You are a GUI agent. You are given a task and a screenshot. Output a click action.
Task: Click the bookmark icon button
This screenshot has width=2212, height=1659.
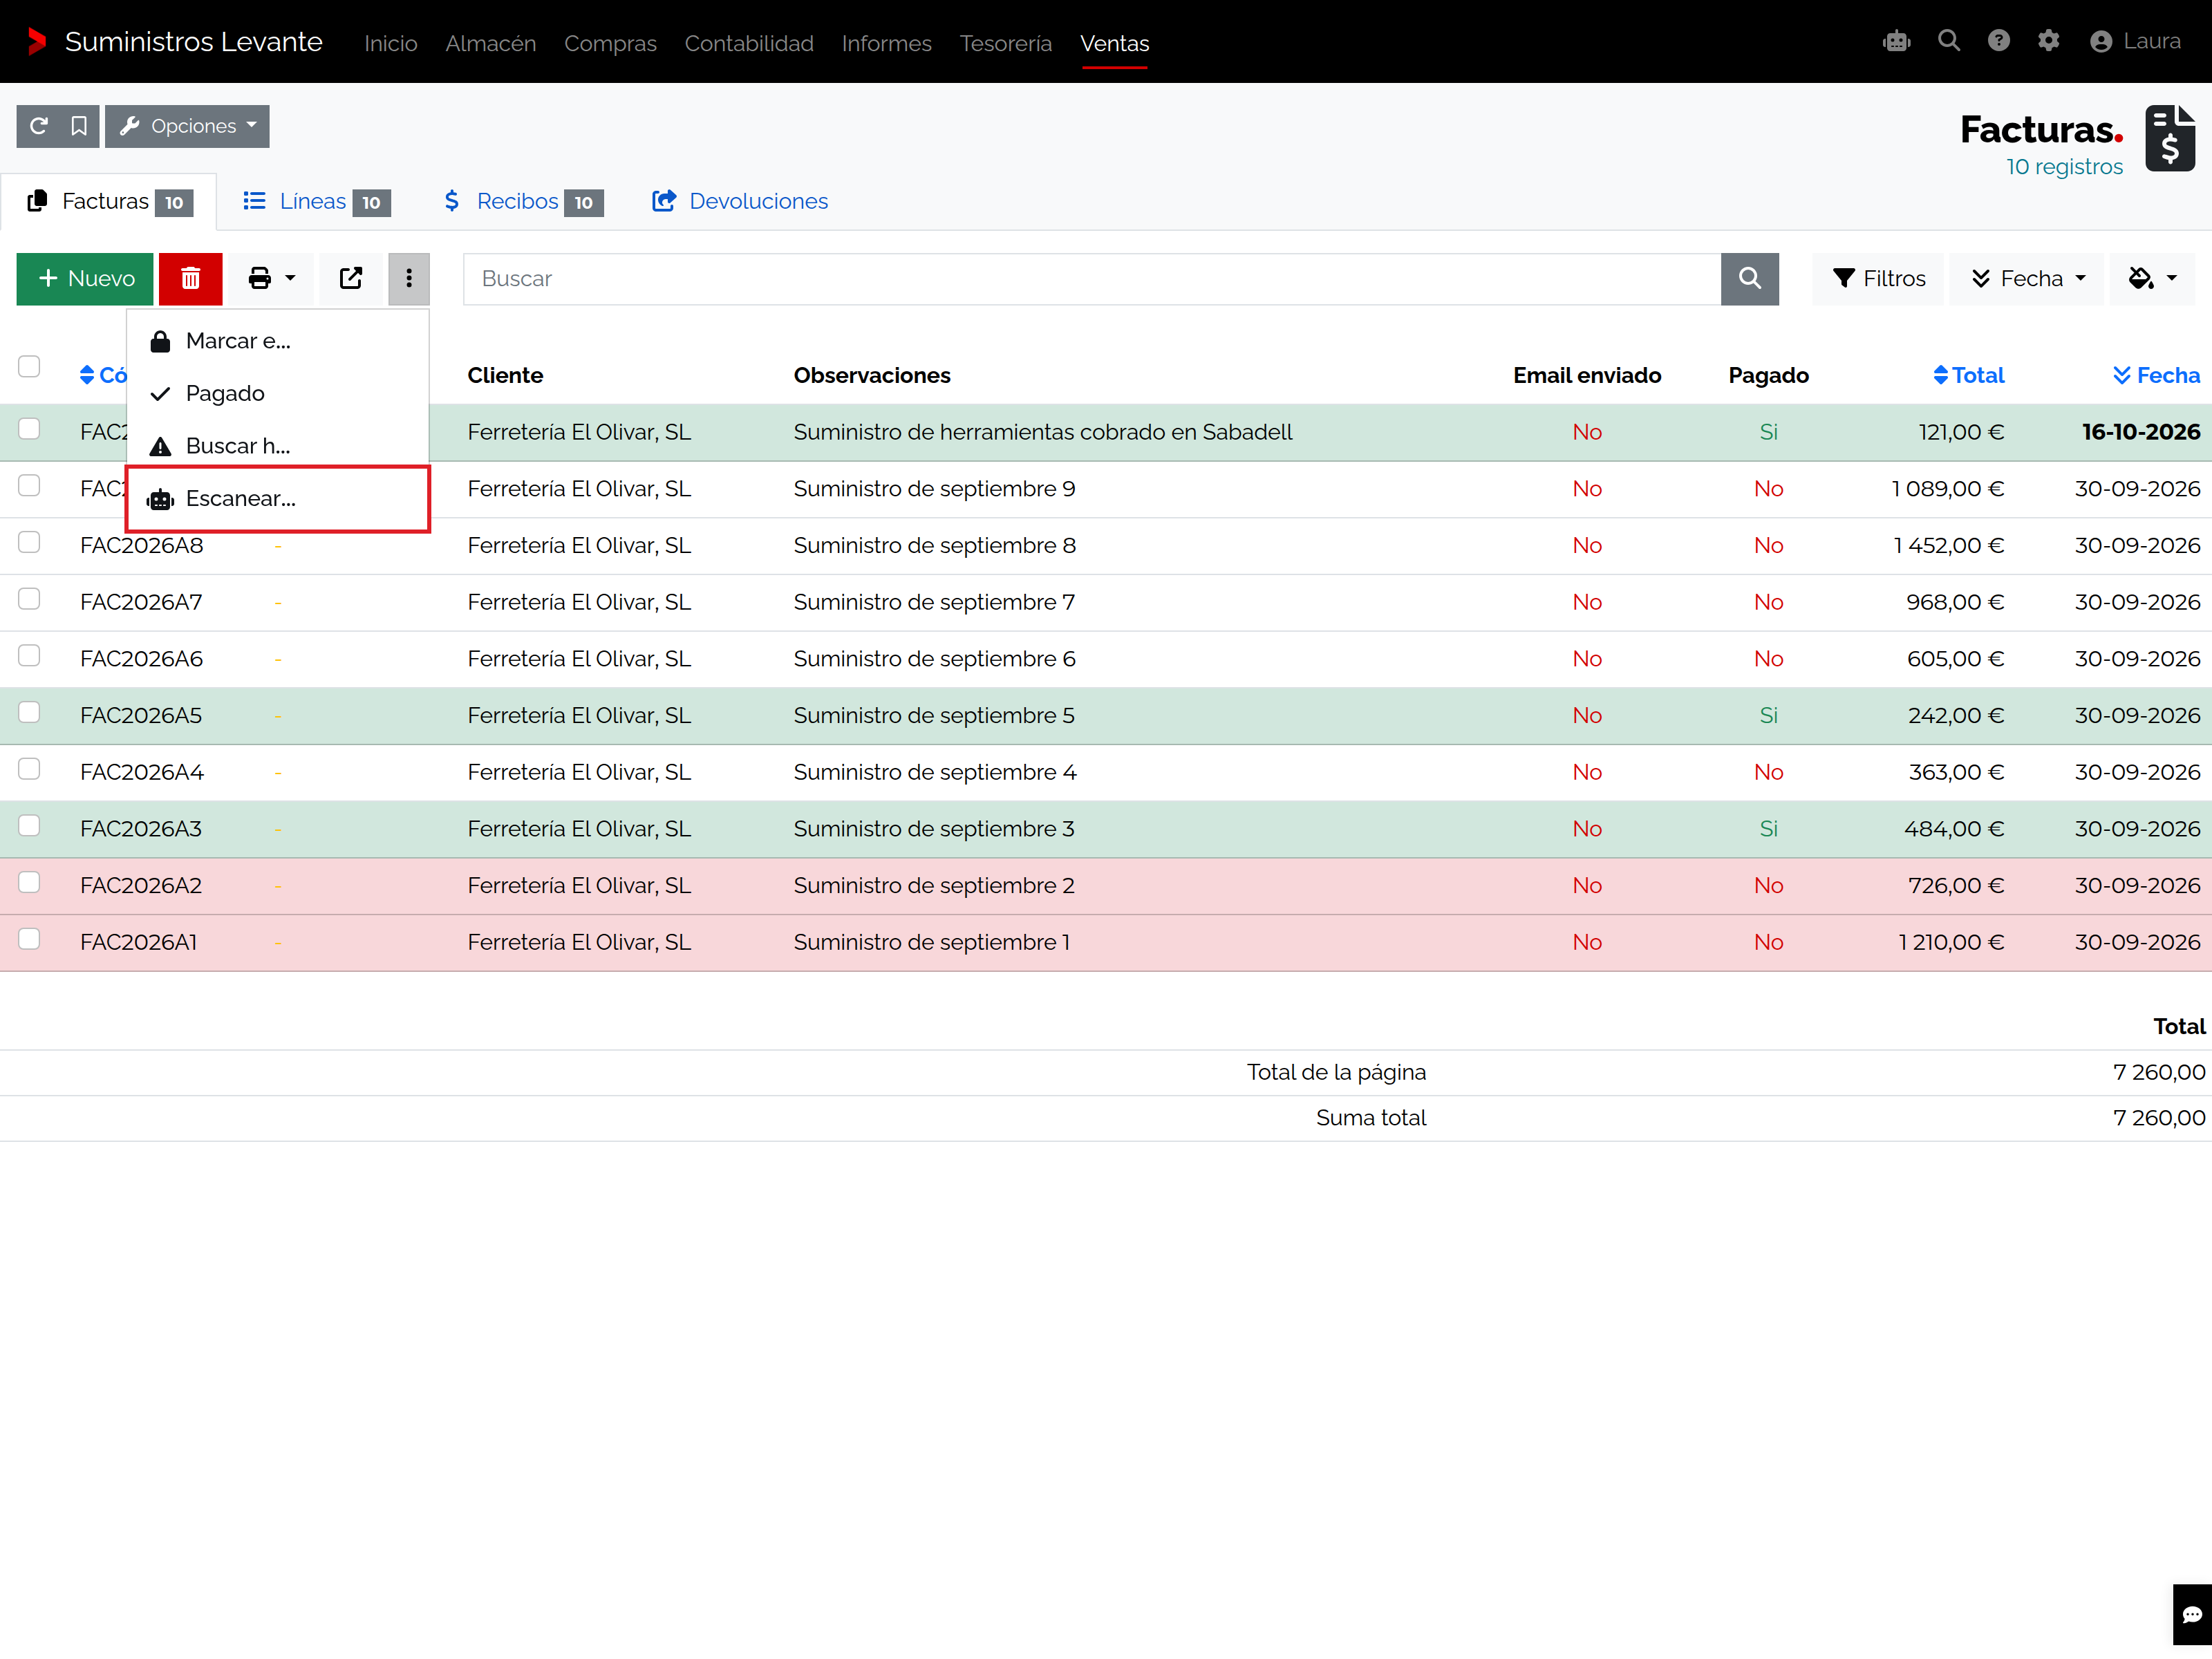(x=79, y=126)
